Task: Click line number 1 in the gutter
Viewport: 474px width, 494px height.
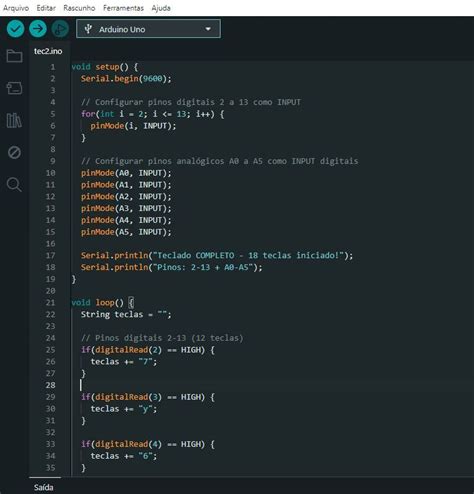Action: pyautogui.click(x=53, y=67)
